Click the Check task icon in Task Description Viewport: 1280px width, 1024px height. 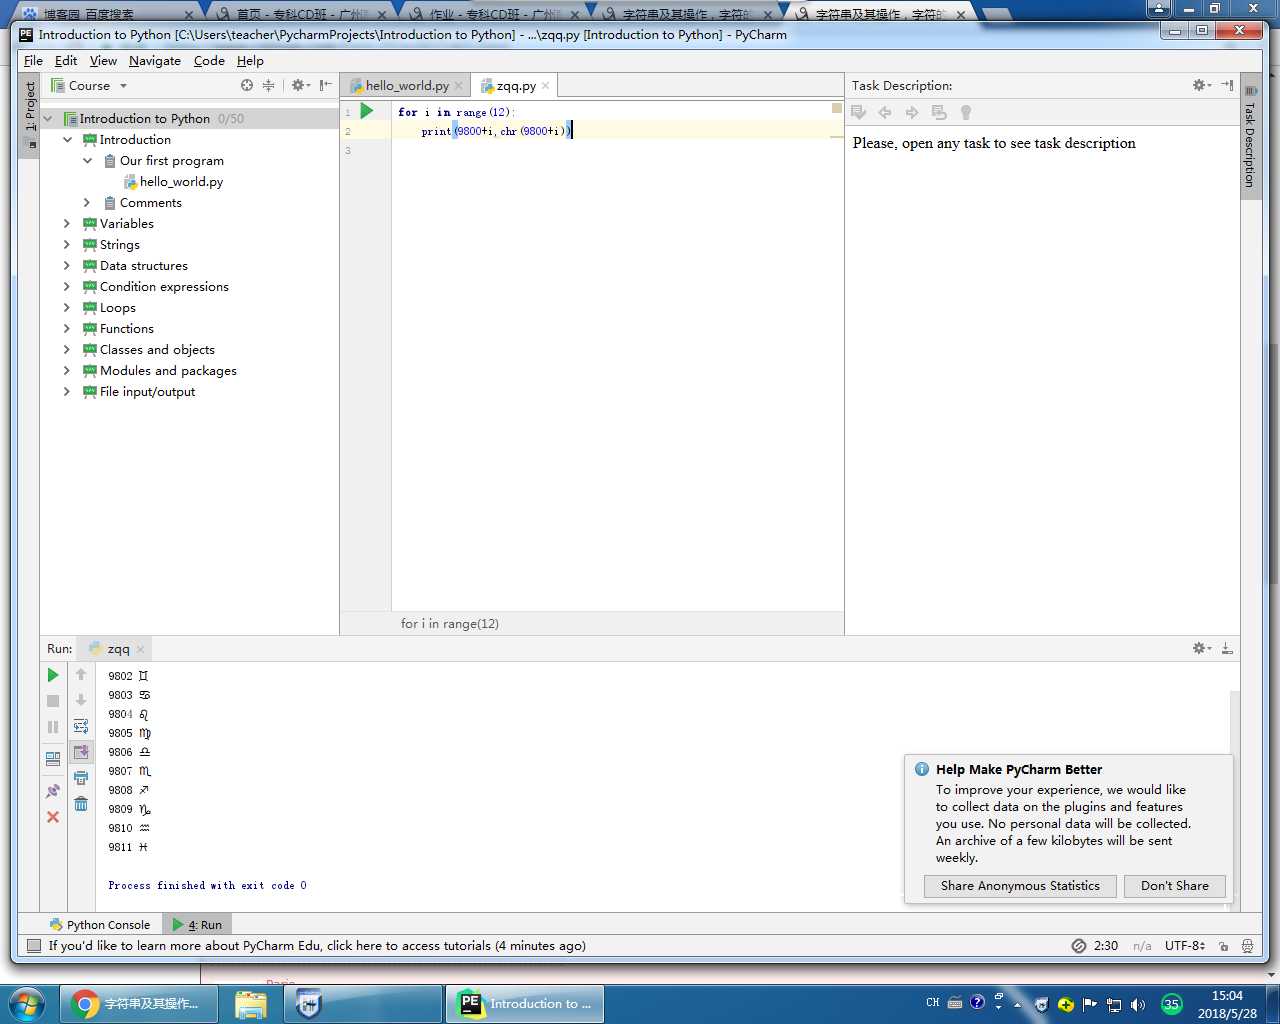click(858, 112)
